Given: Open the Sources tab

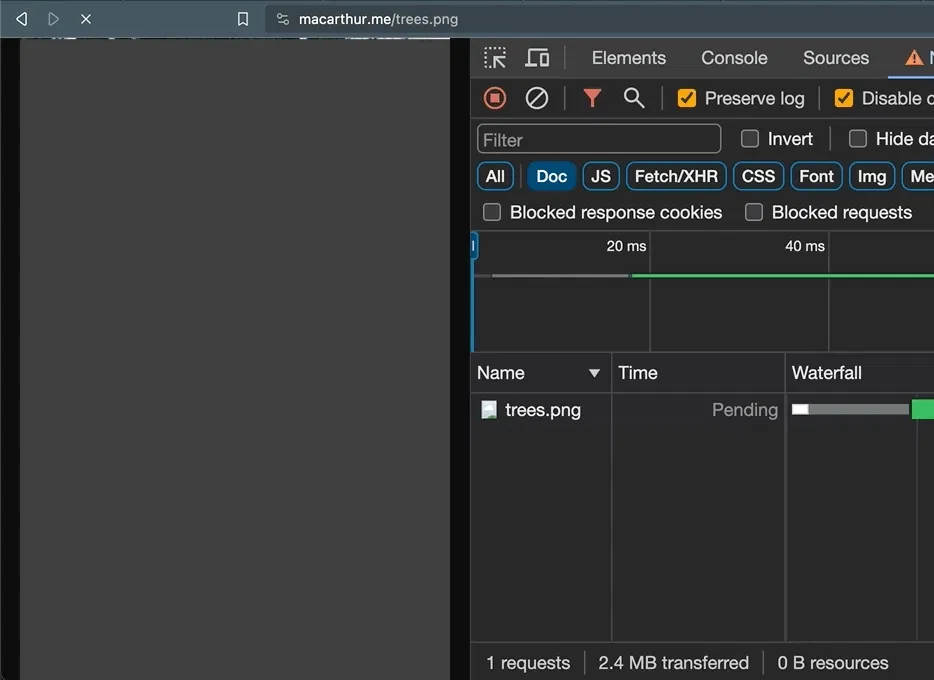Looking at the screenshot, I should tap(836, 58).
